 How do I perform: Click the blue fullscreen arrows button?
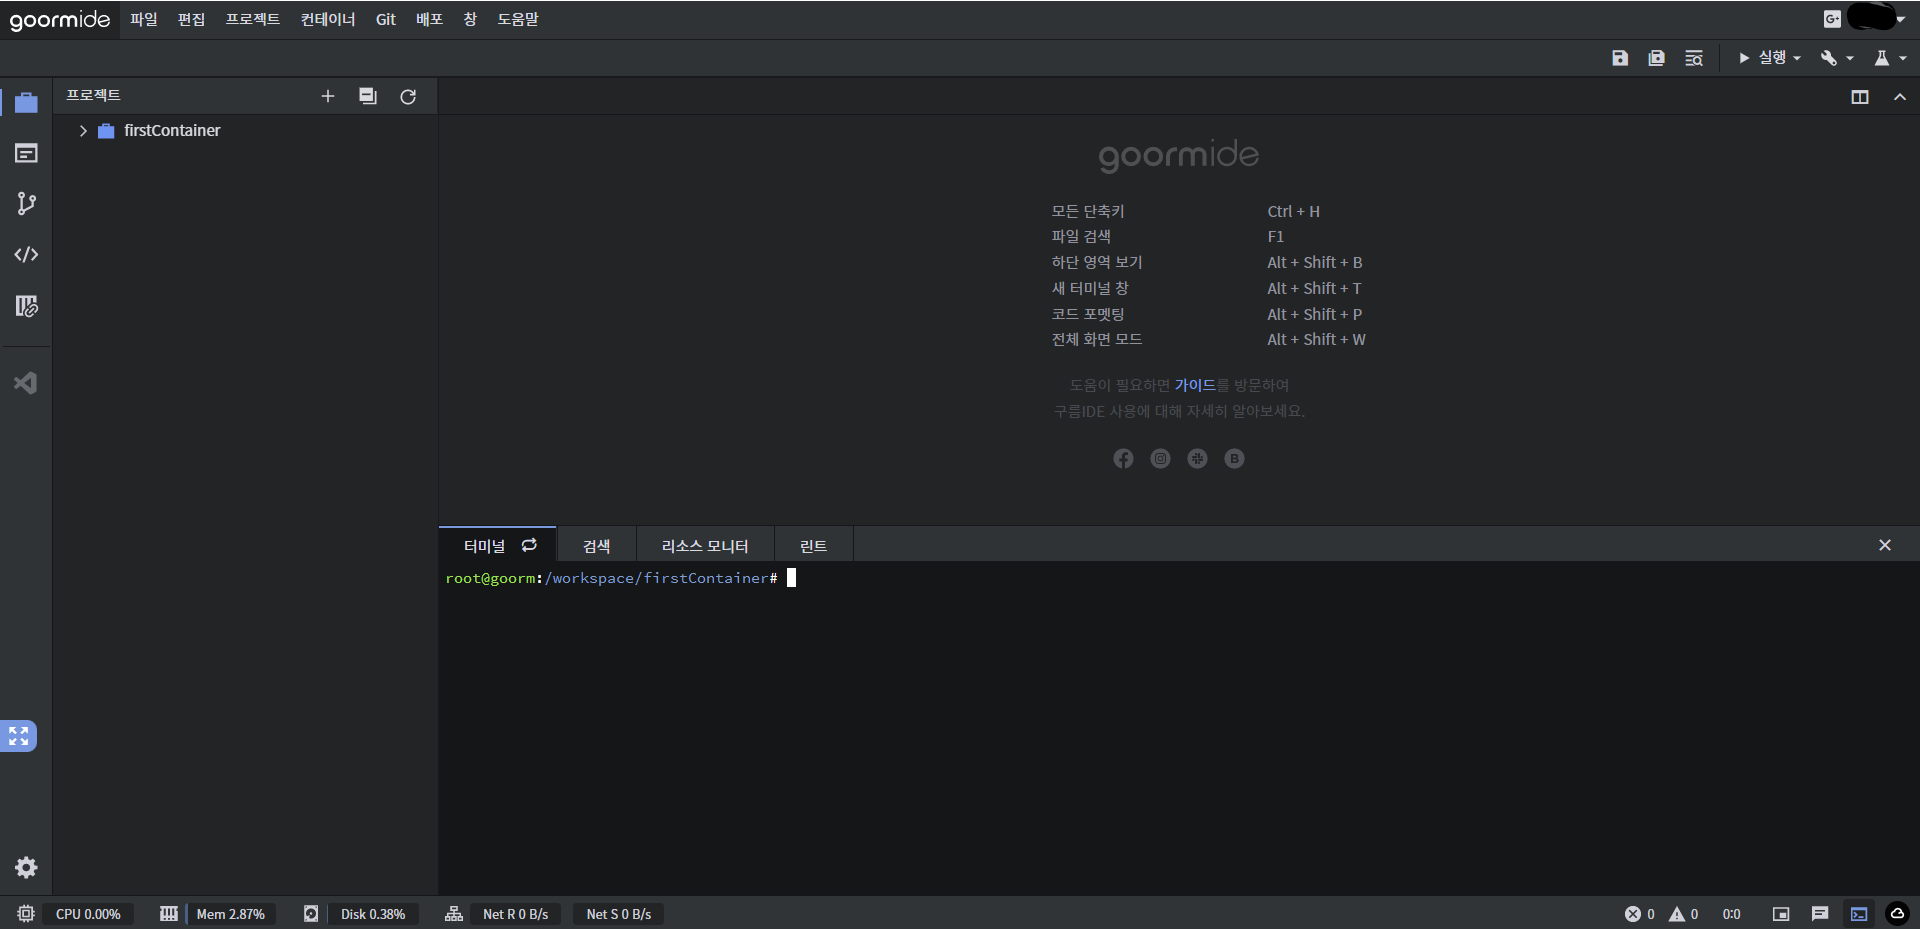pyautogui.click(x=18, y=736)
